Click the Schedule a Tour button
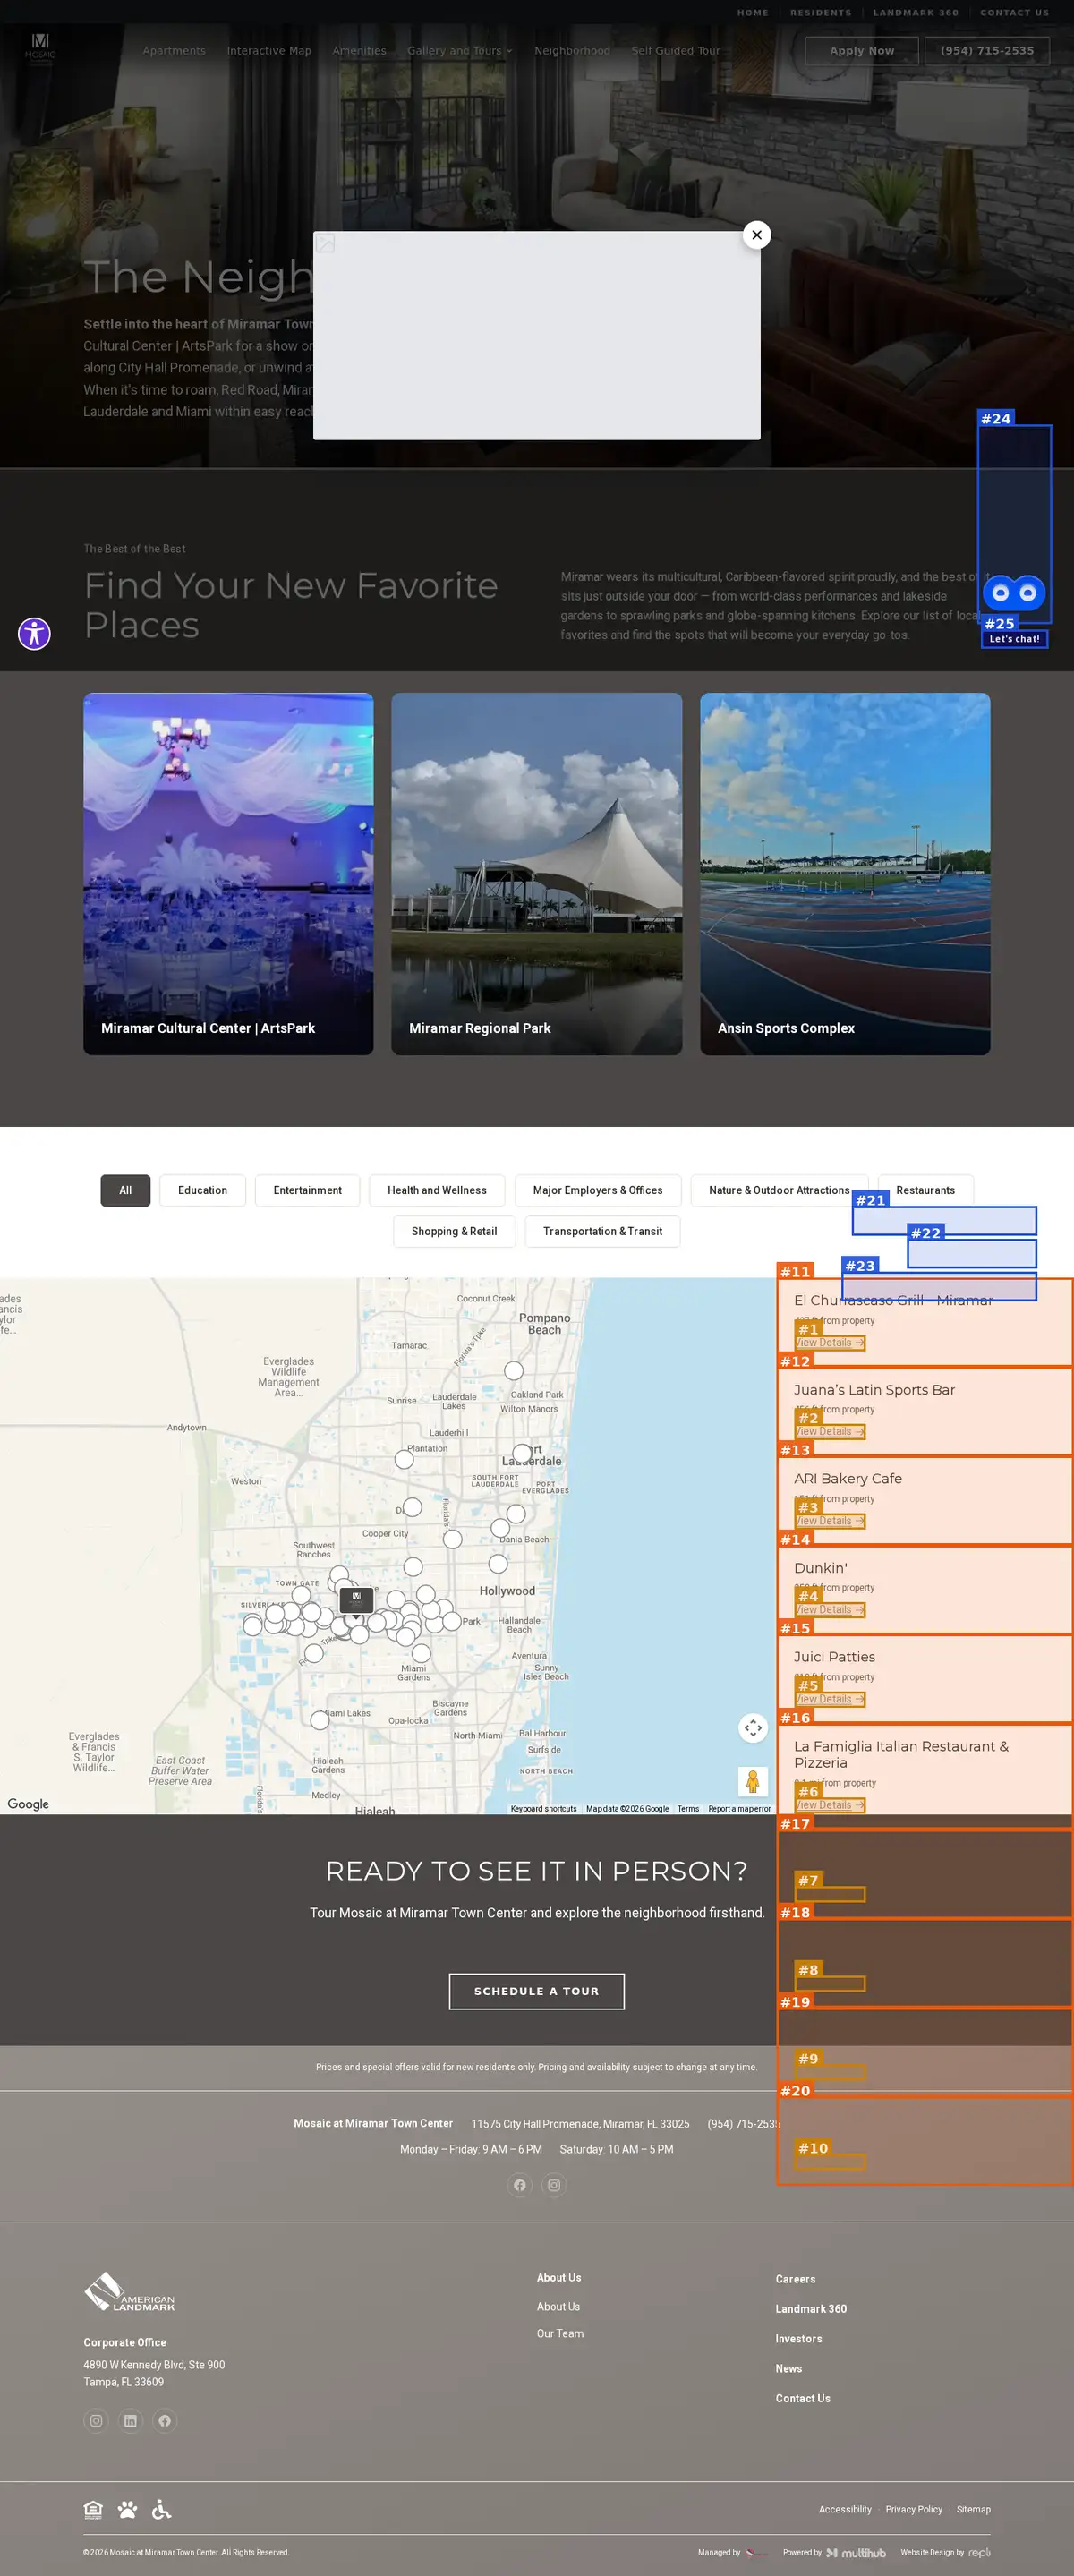 coord(537,1991)
